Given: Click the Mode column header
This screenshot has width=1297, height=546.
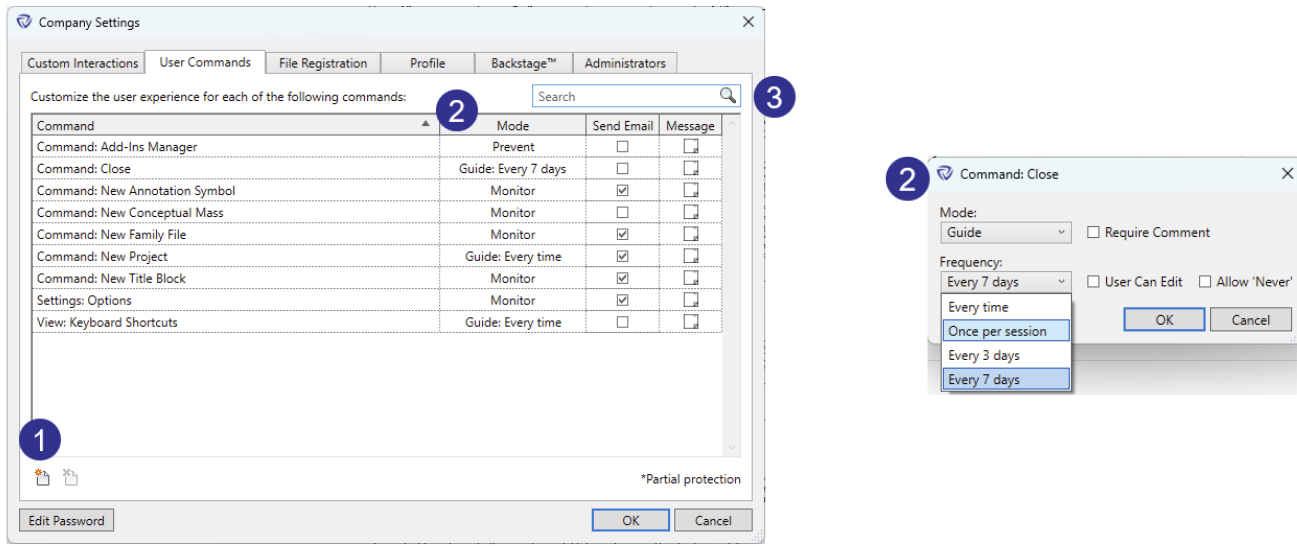Looking at the screenshot, I should pyautogui.click(x=512, y=125).
